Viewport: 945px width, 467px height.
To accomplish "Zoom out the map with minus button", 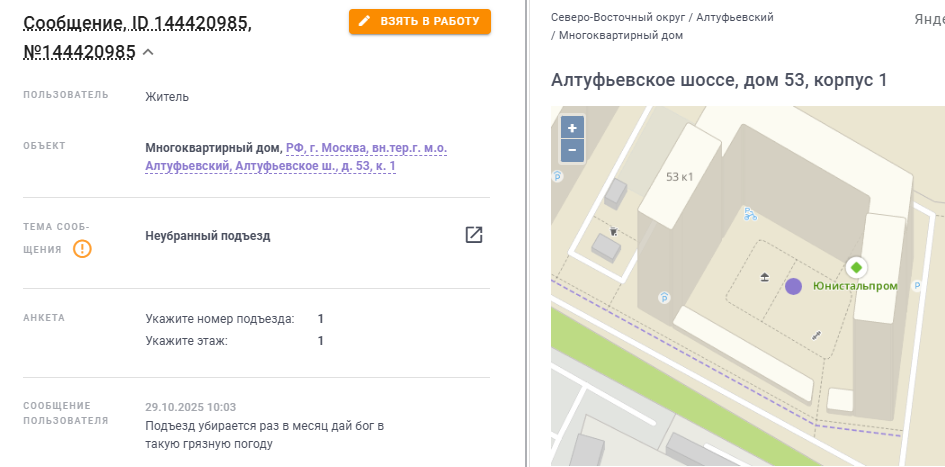I will (x=572, y=150).
